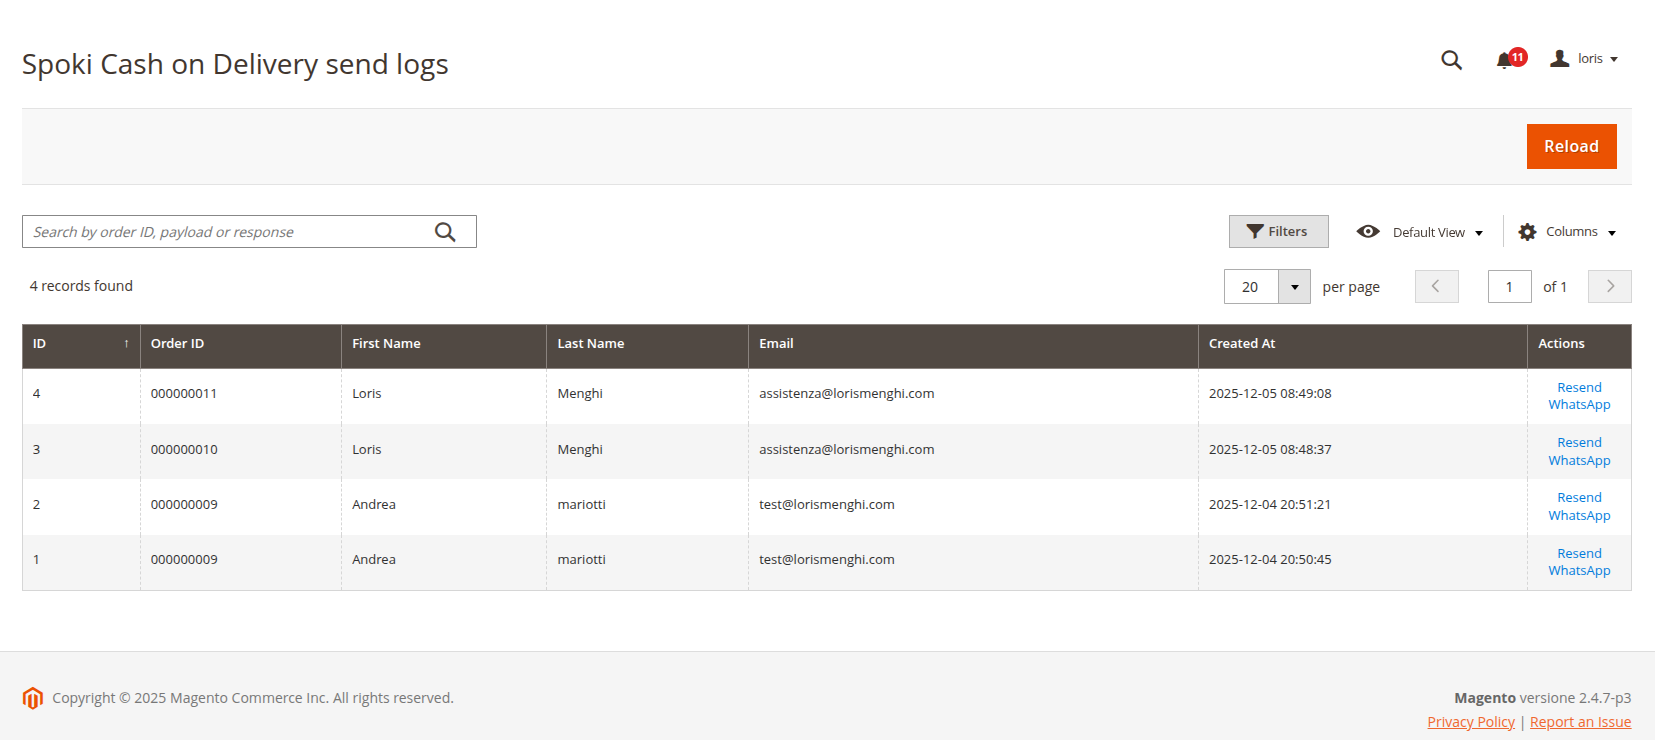Focus the search by order ID field
This screenshot has width=1655, height=740.
point(225,232)
